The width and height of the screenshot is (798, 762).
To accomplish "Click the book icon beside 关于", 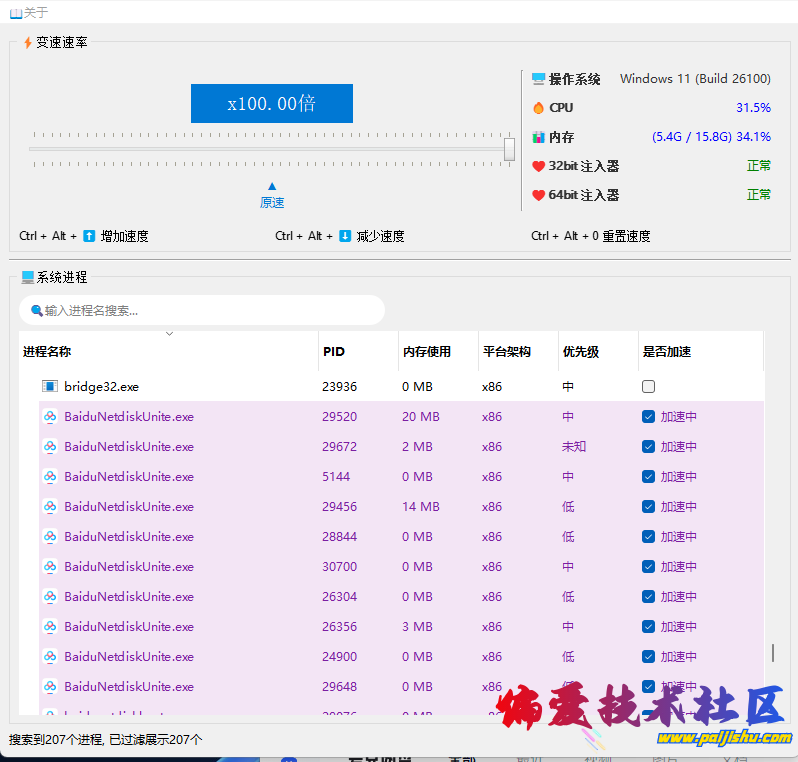I will (x=15, y=13).
